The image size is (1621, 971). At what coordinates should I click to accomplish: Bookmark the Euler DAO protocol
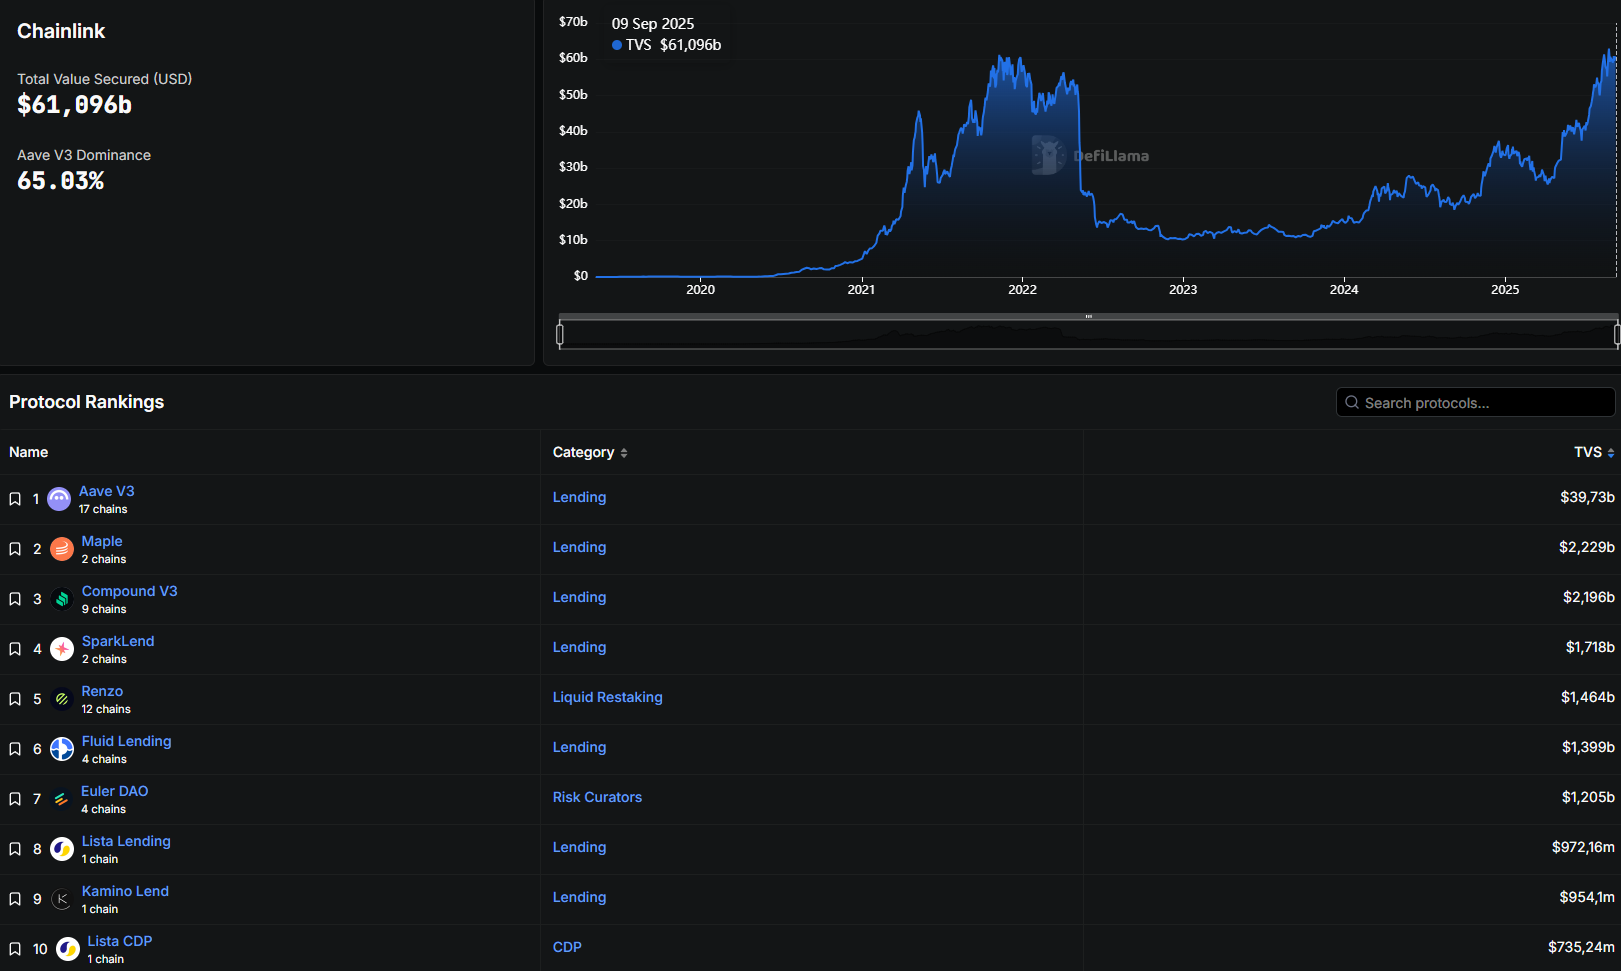click(15, 799)
